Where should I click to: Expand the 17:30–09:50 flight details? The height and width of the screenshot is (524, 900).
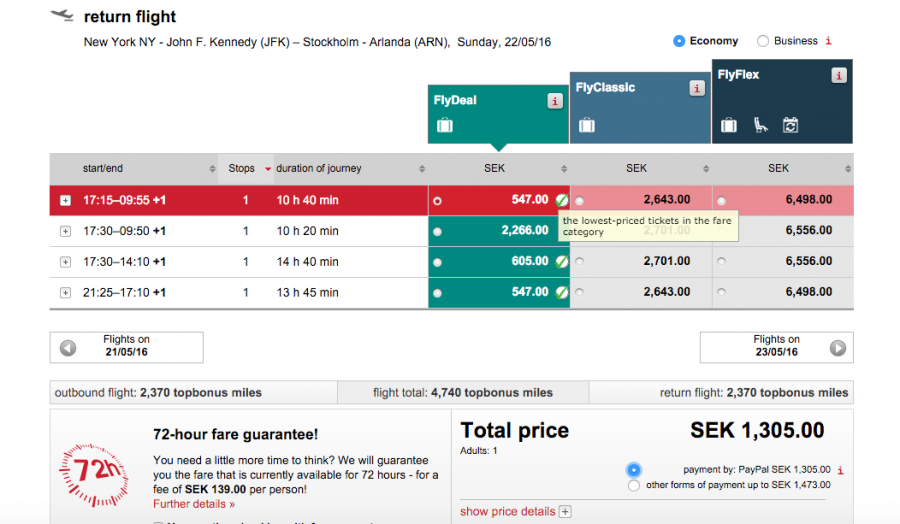(x=65, y=231)
